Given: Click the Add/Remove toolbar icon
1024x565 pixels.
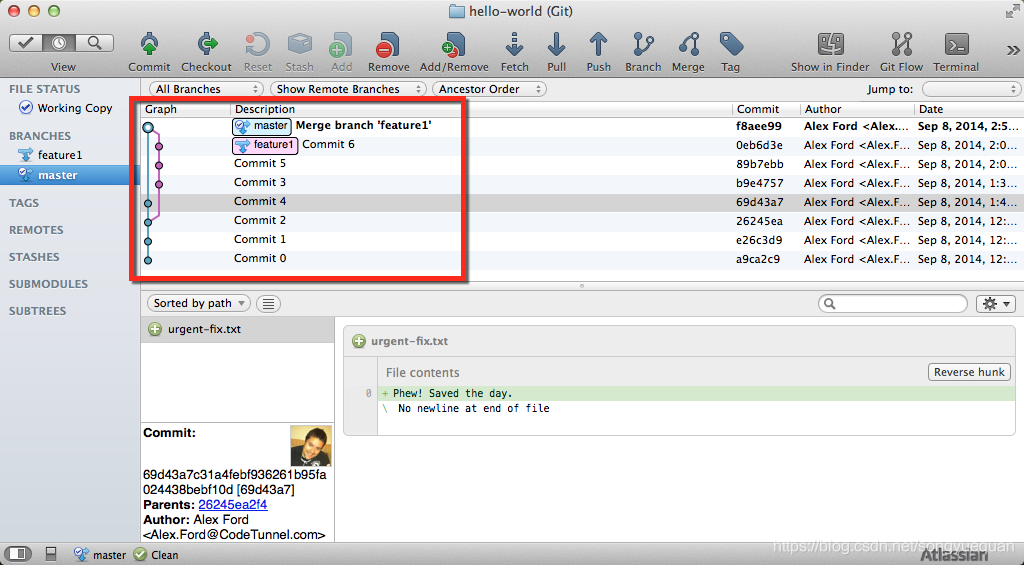Looking at the screenshot, I should (x=454, y=44).
